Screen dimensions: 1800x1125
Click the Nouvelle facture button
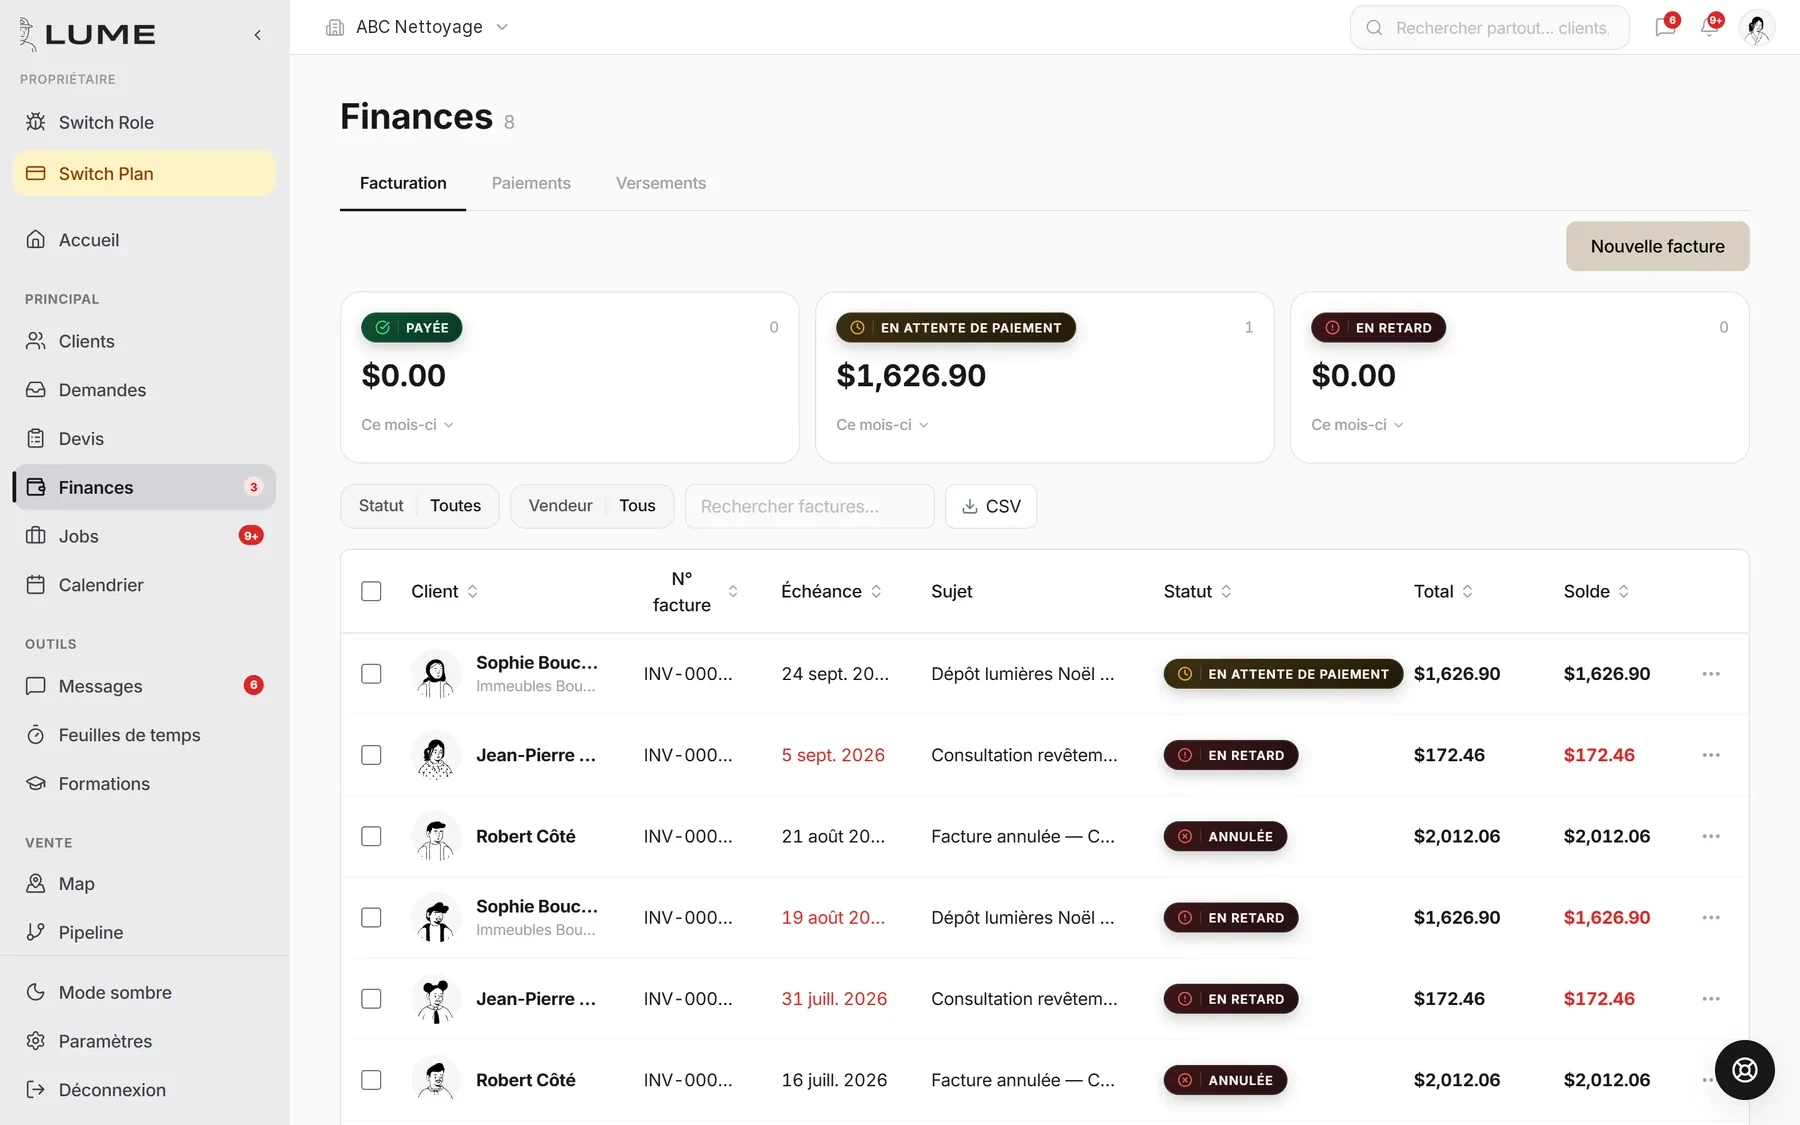tap(1657, 246)
